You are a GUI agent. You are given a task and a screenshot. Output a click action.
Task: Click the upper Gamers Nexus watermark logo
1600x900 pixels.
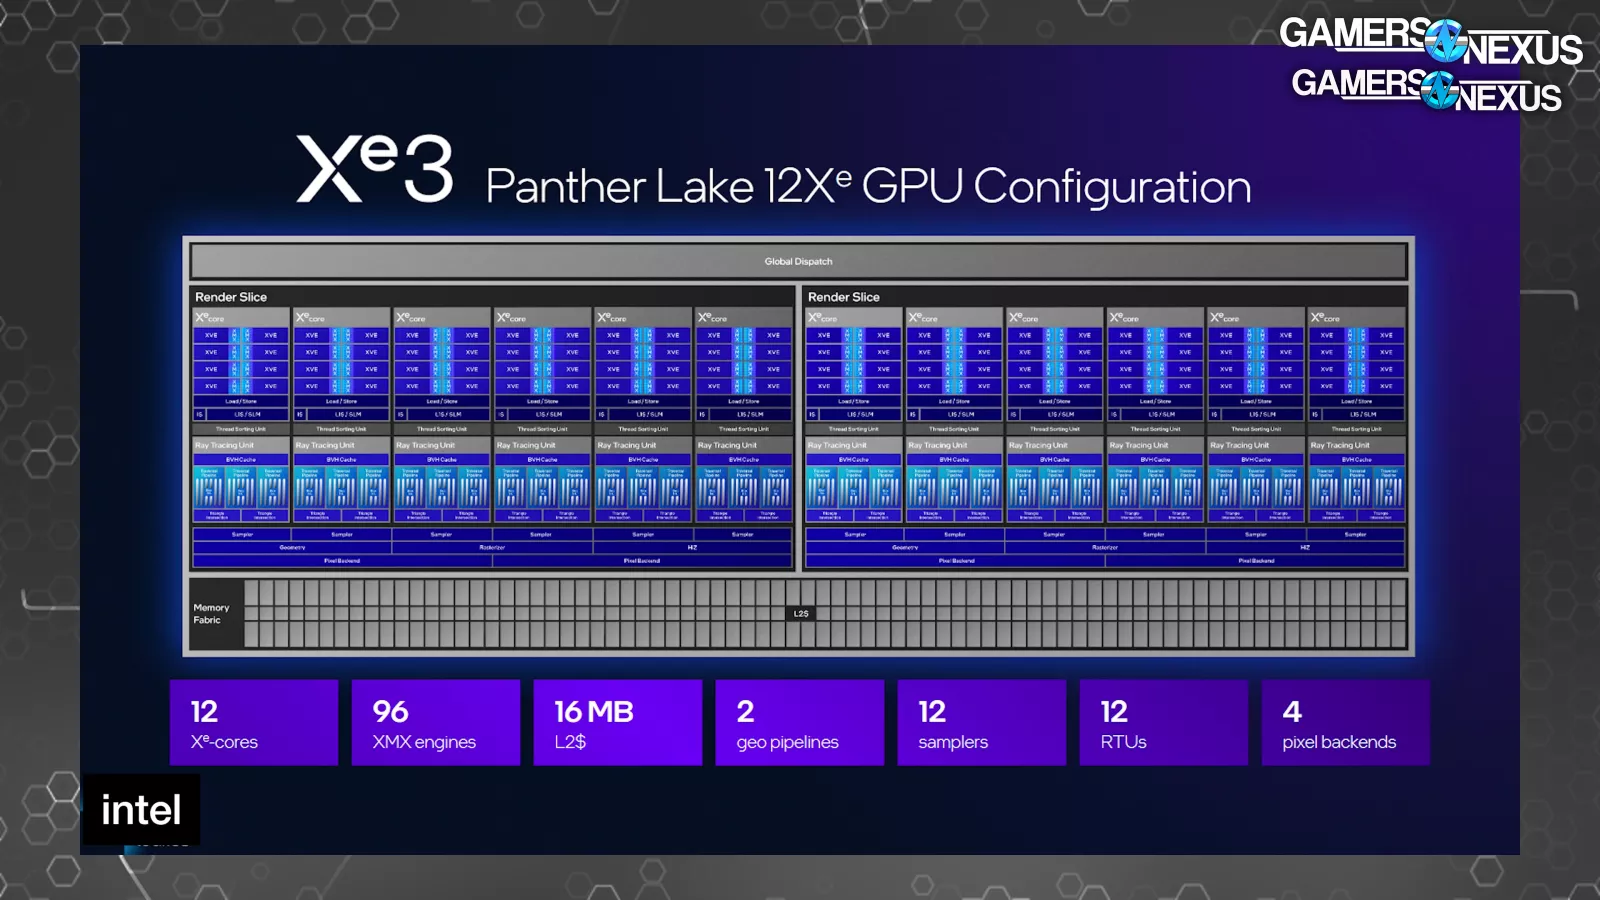pyautogui.click(x=1430, y=40)
